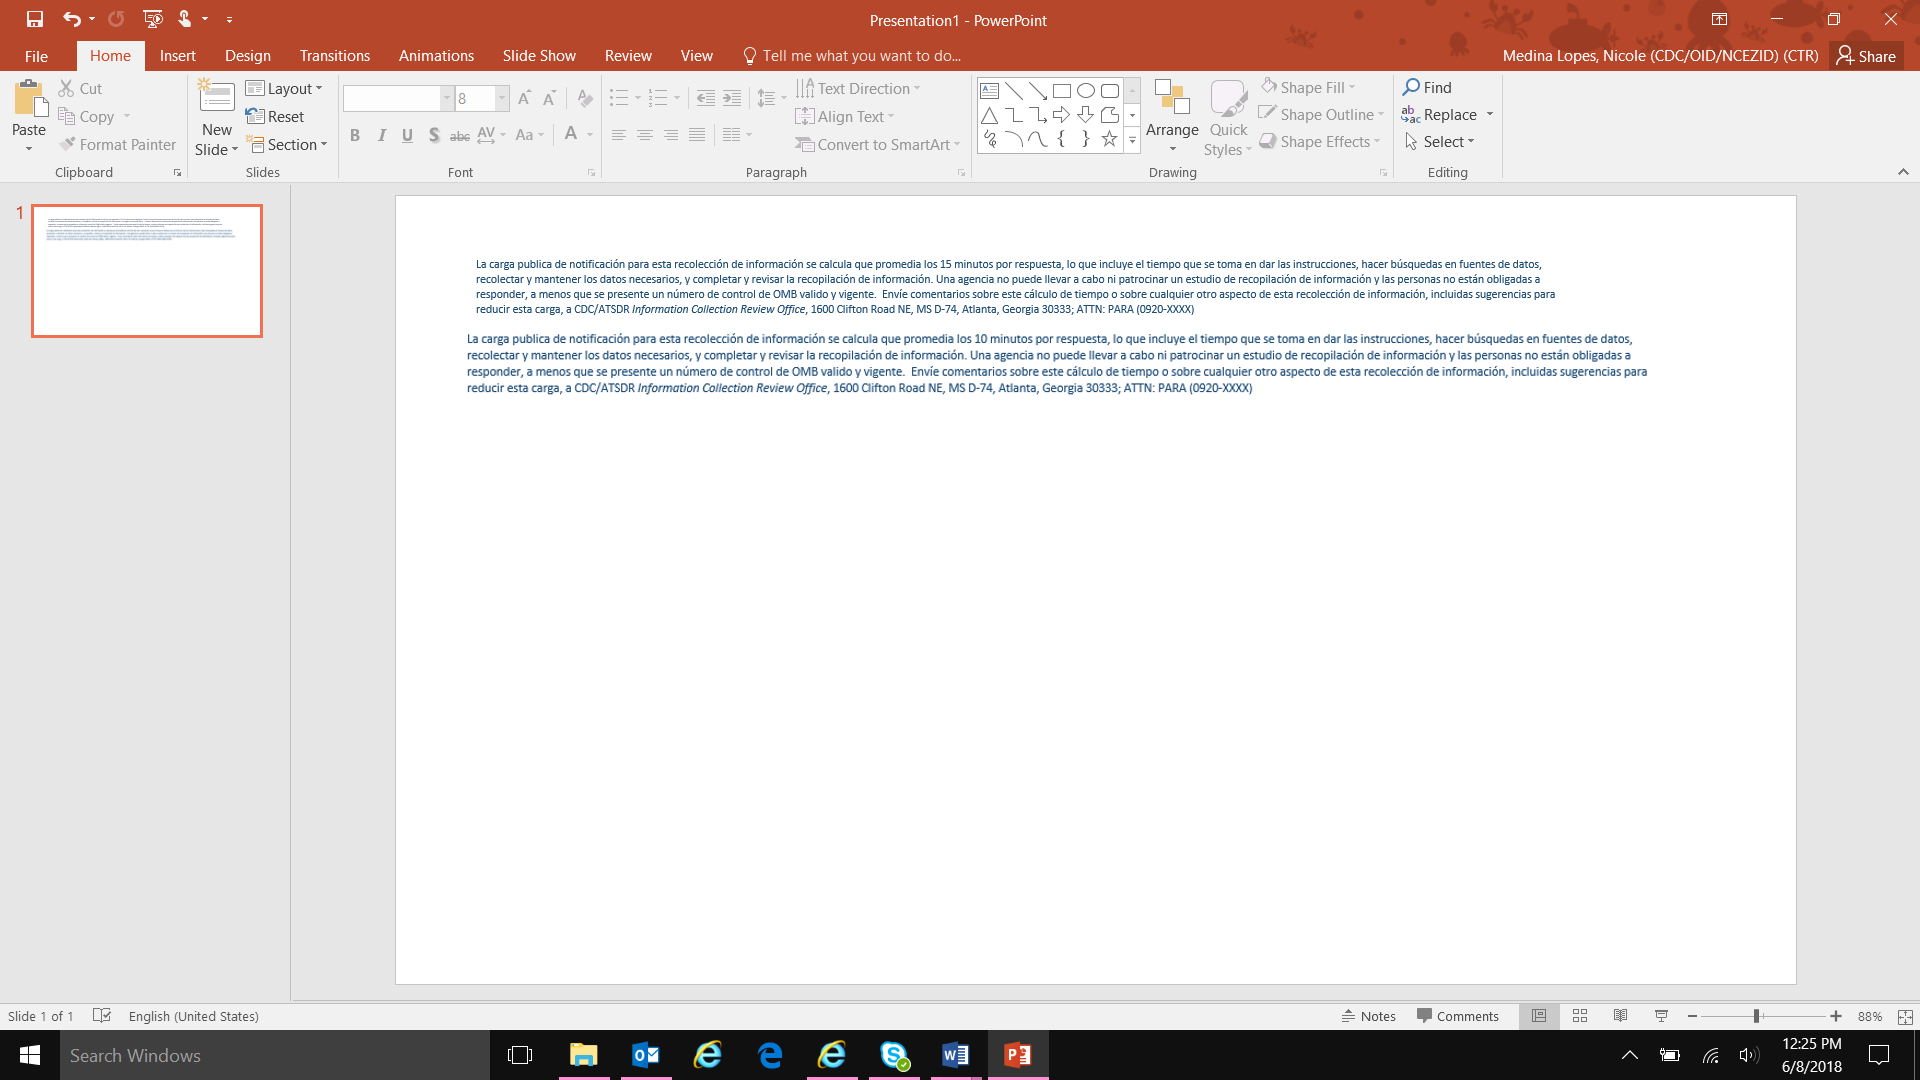Click the Slide Sorter view icon

(1580, 1016)
